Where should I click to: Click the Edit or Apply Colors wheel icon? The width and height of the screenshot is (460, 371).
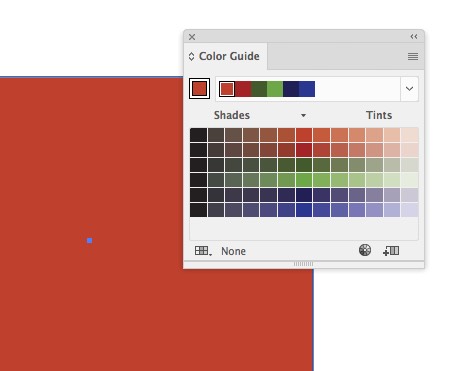tap(365, 250)
